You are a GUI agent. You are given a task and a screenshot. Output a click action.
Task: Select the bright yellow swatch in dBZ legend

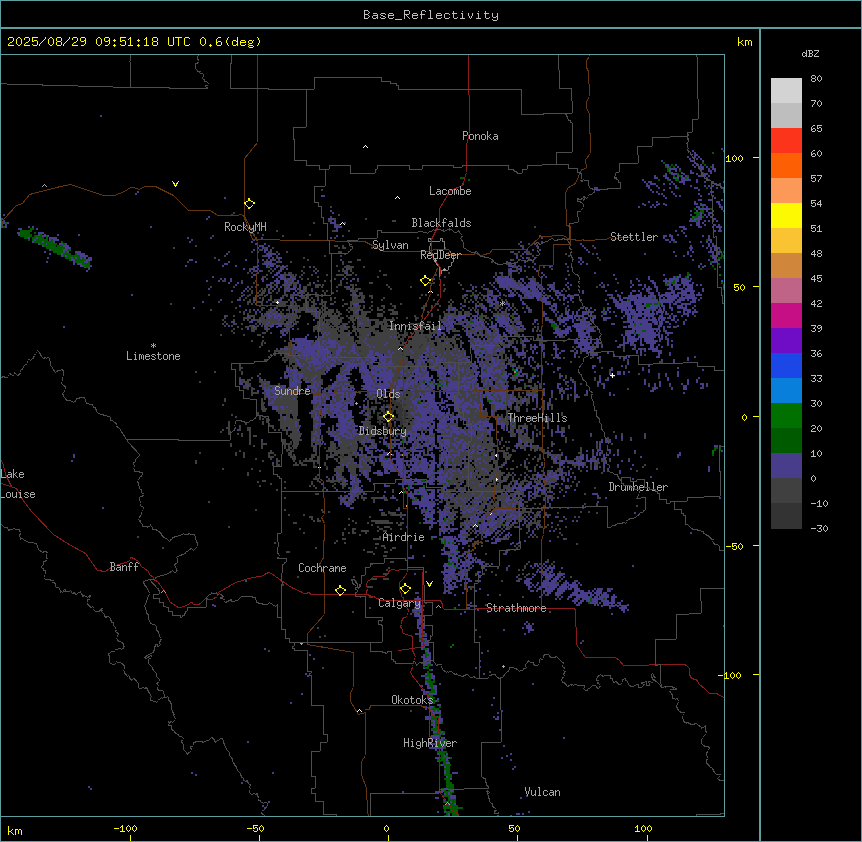(x=786, y=215)
